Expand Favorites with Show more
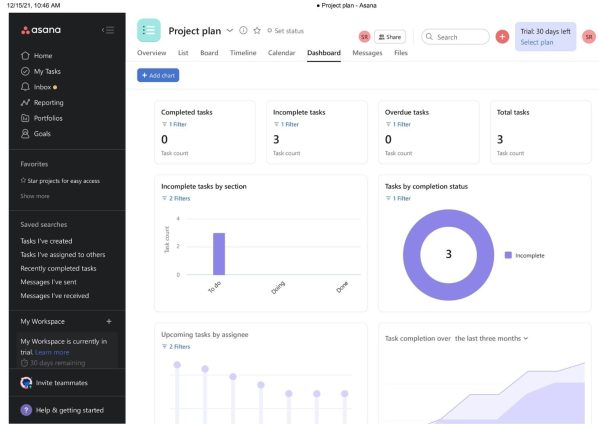Screen dimensions: 599x424 [35, 196]
